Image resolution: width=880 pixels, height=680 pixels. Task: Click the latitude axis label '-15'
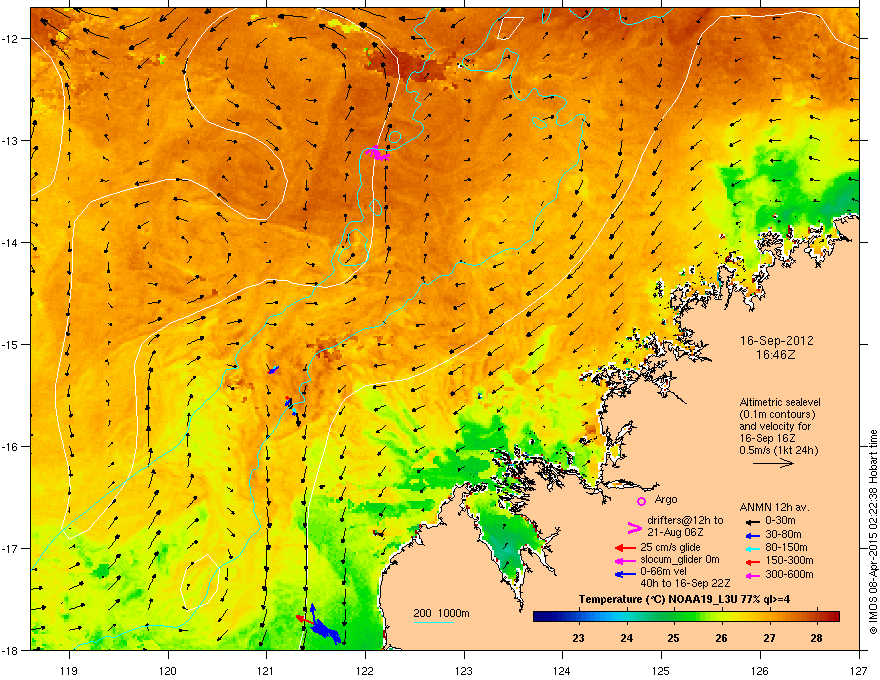(x=10, y=344)
